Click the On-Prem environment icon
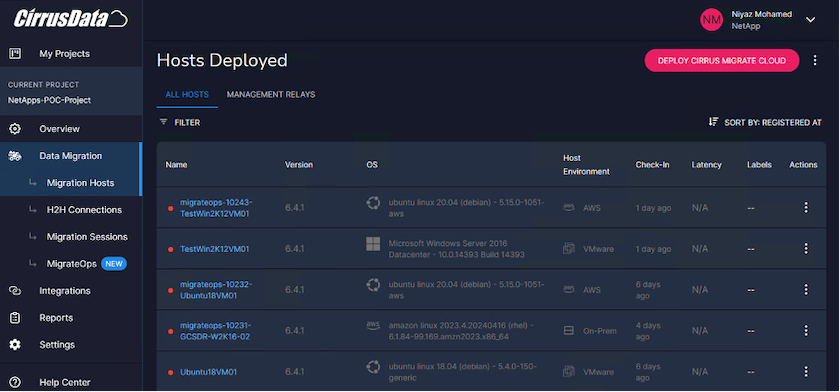Image resolution: width=840 pixels, height=392 pixels. coord(569,331)
